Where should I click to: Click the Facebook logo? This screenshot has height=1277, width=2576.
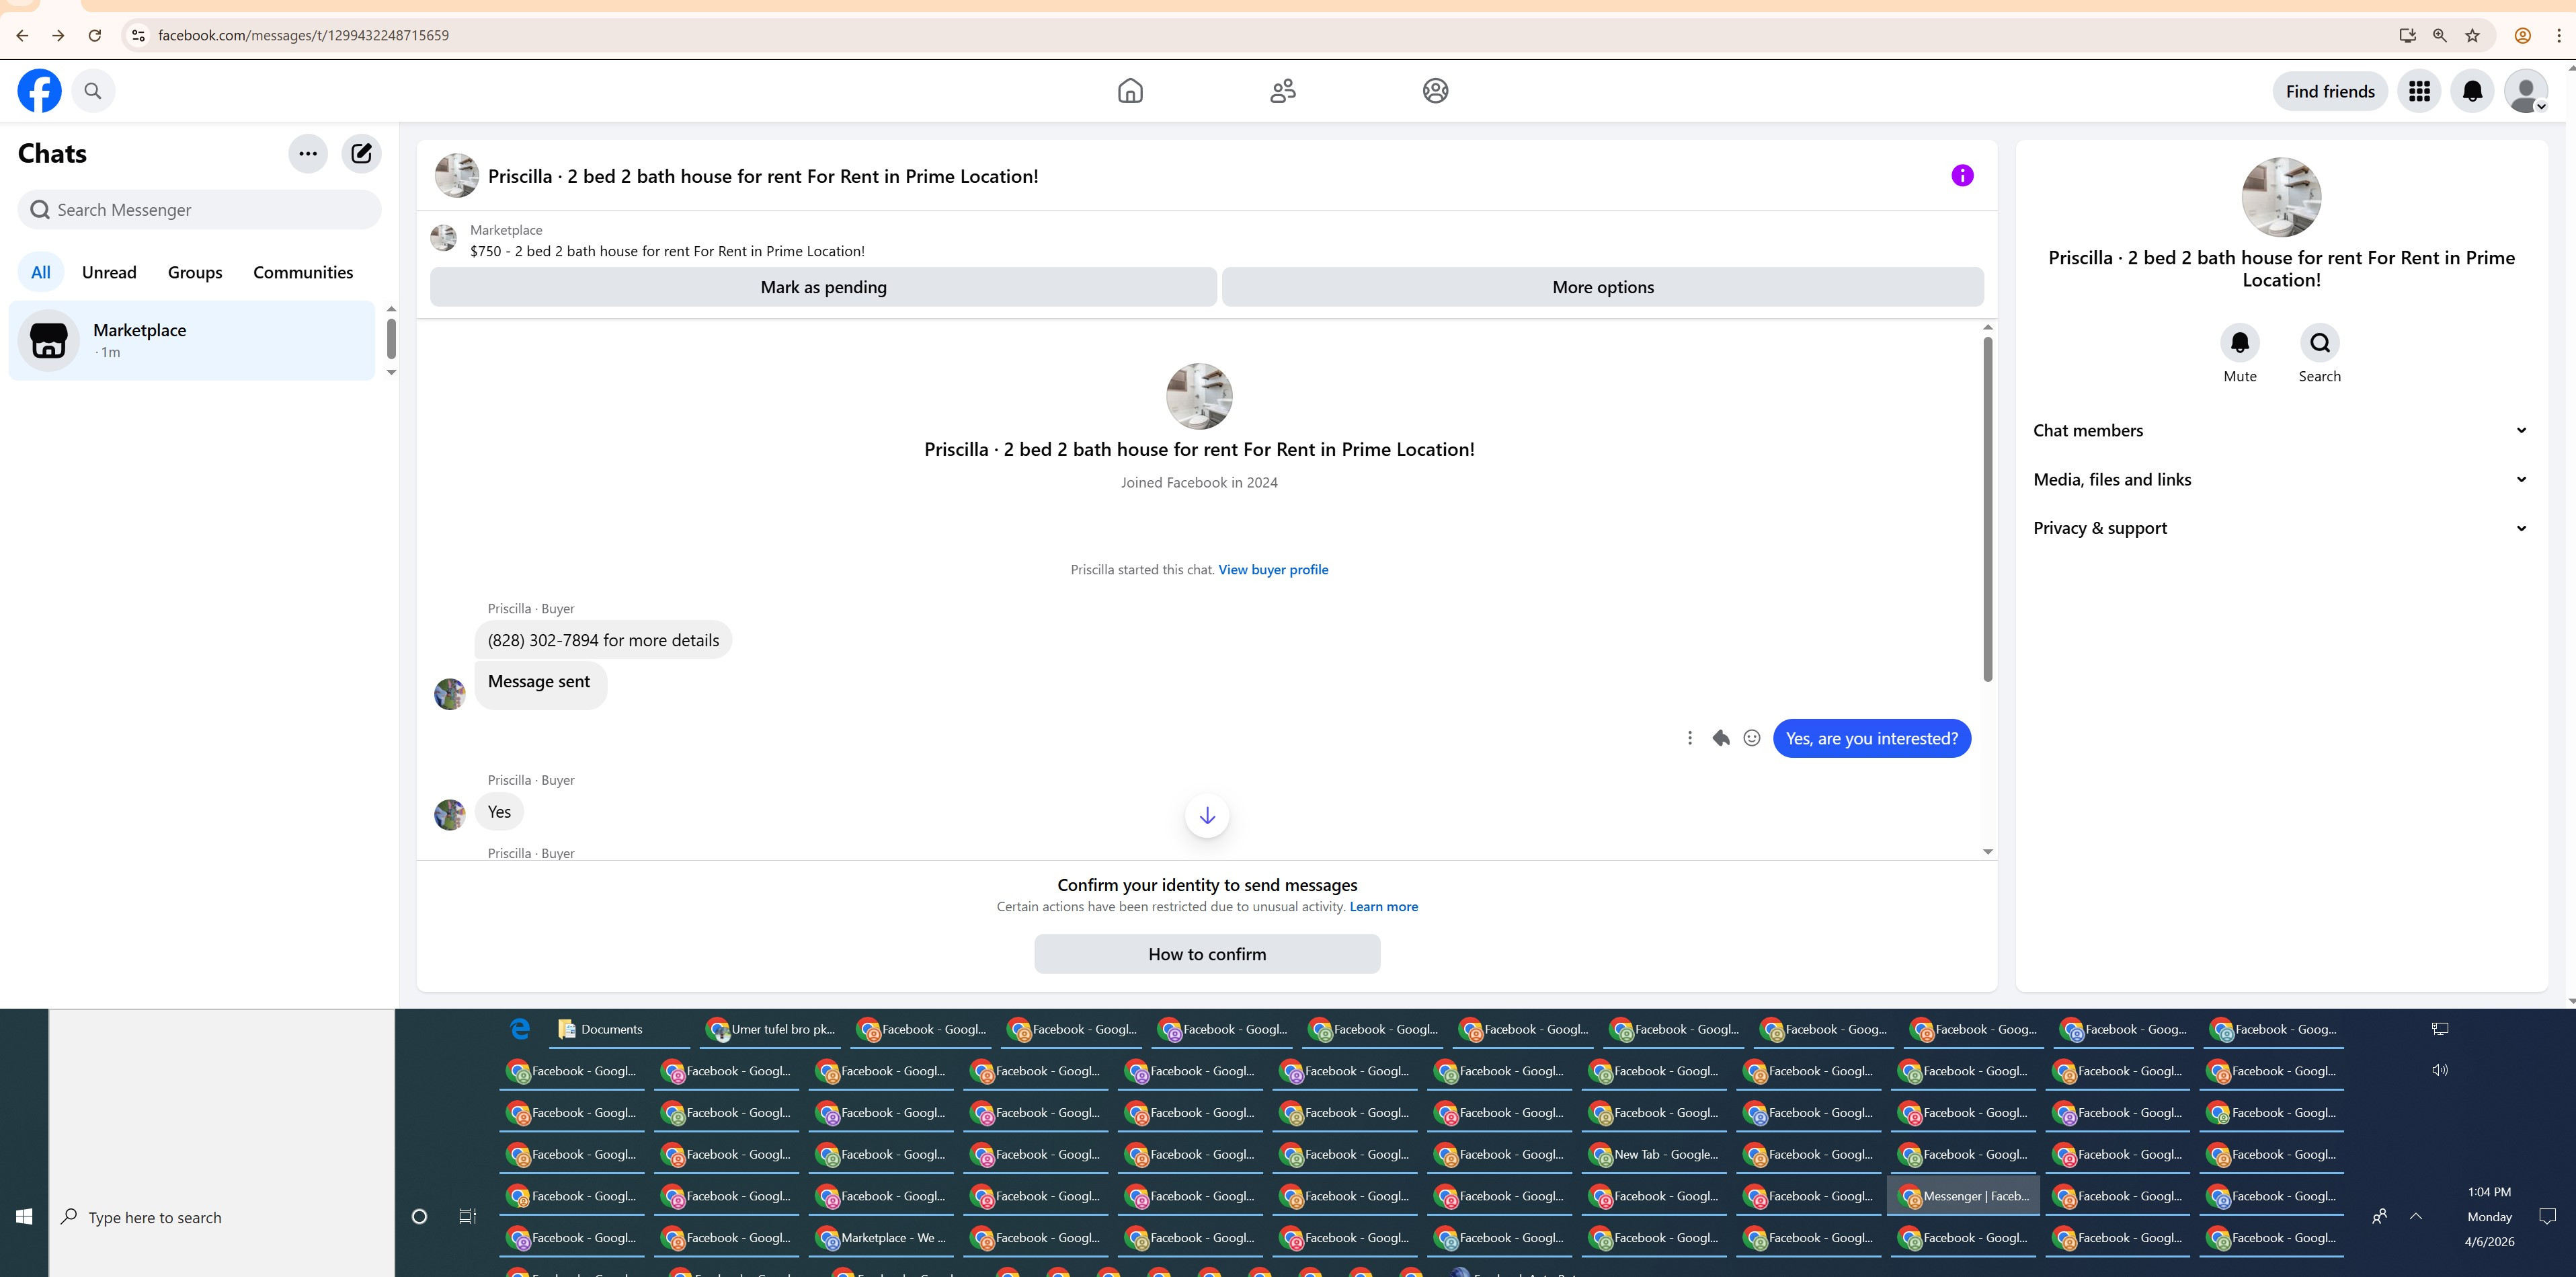(39, 91)
